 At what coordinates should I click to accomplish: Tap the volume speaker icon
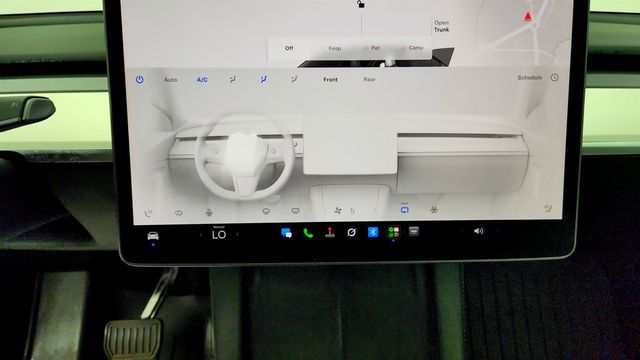tap(479, 231)
